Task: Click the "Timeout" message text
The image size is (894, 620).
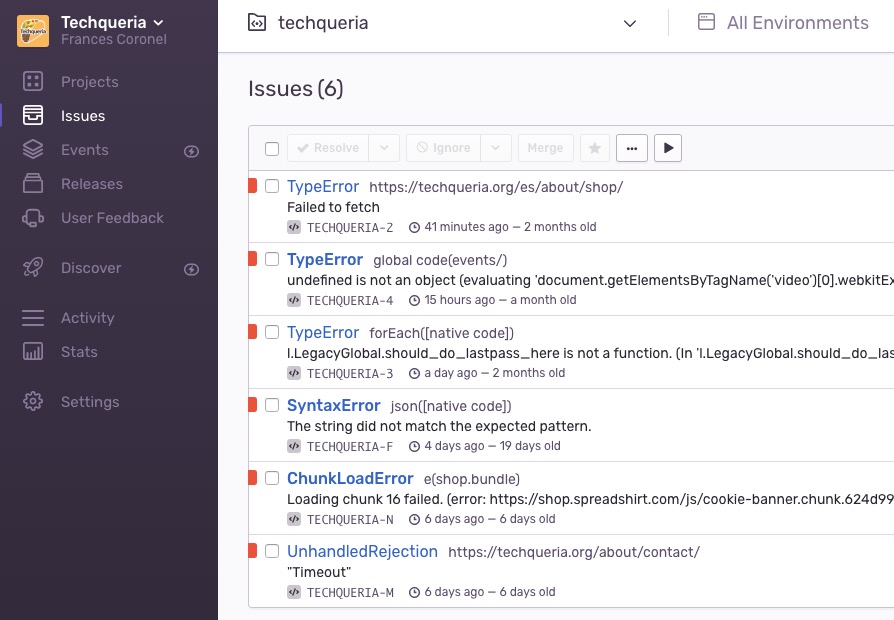Action: tap(319, 572)
